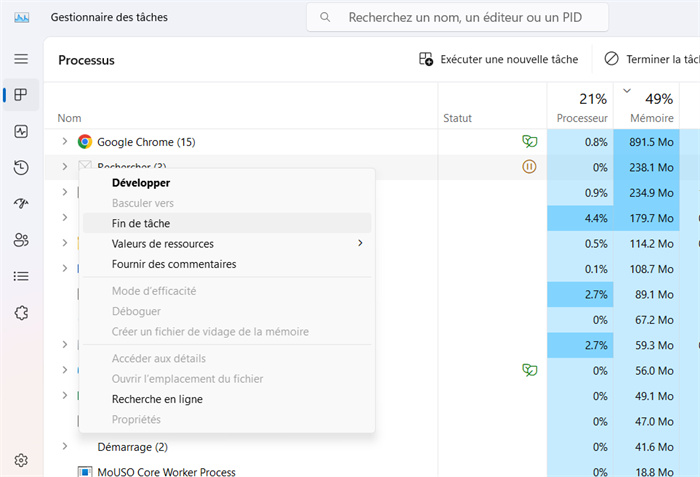The width and height of the screenshot is (700, 477).
Task: Click the 238.1 Mo memory value
Action: click(651, 167)
